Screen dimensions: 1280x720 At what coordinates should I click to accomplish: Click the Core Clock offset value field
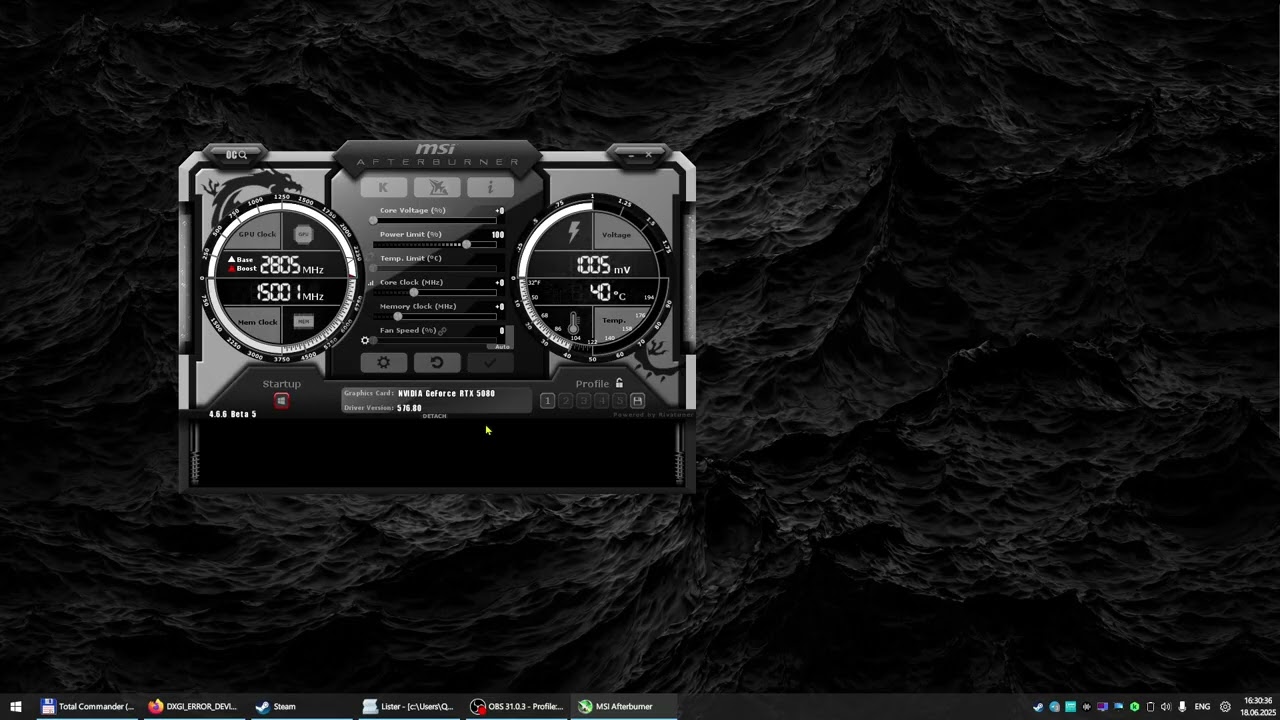pyautogui.click(x=500, y=282)
